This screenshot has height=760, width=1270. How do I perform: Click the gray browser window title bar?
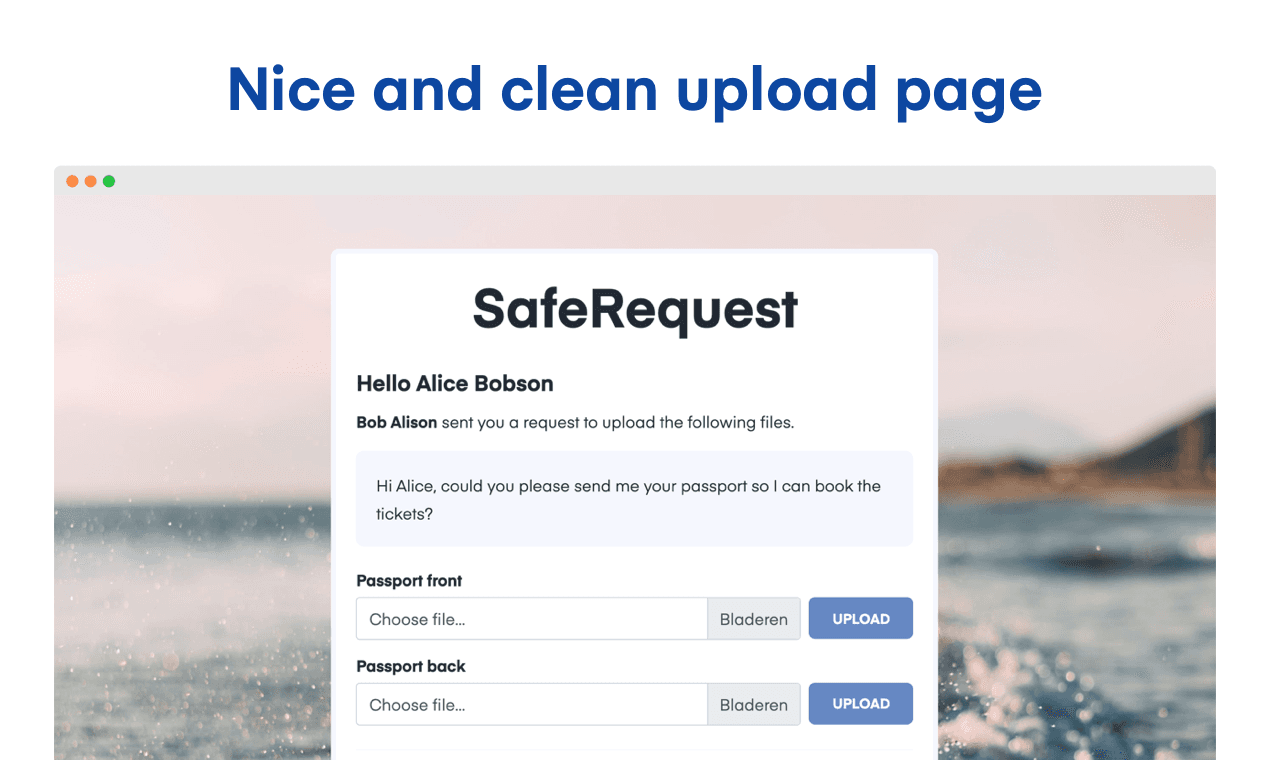coord(635,181)
